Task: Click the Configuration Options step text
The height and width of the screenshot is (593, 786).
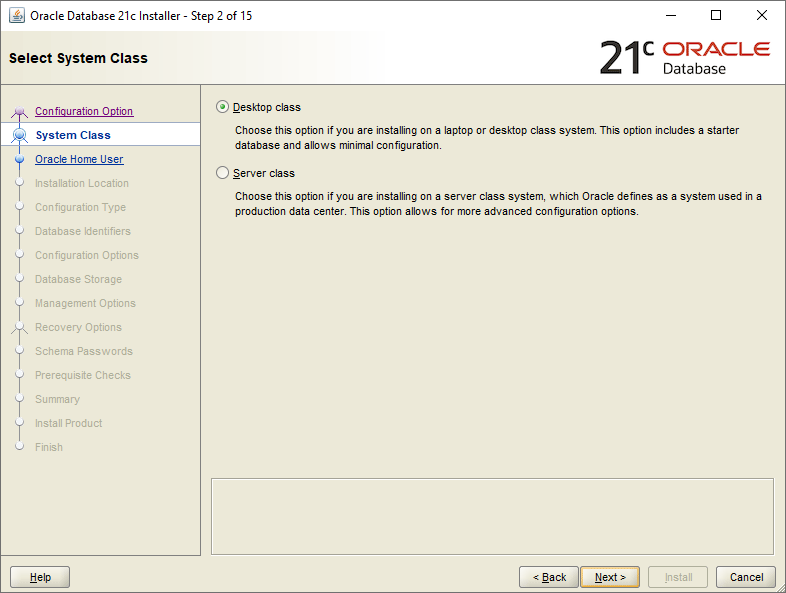Action: point(87,256)
